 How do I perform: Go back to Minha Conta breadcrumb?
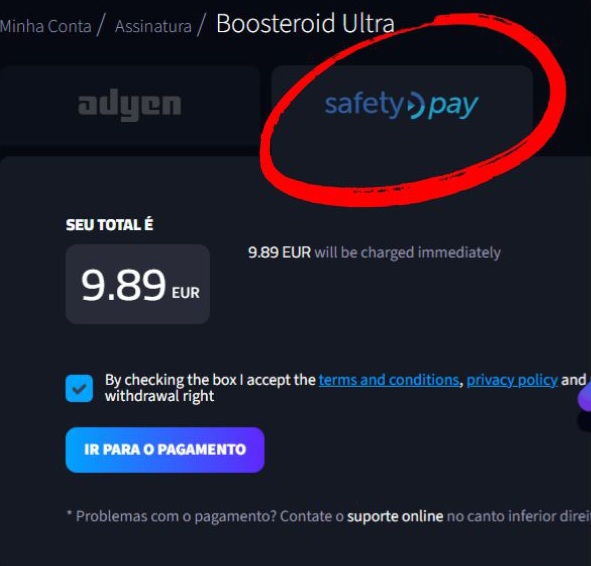tap(46, 26)
